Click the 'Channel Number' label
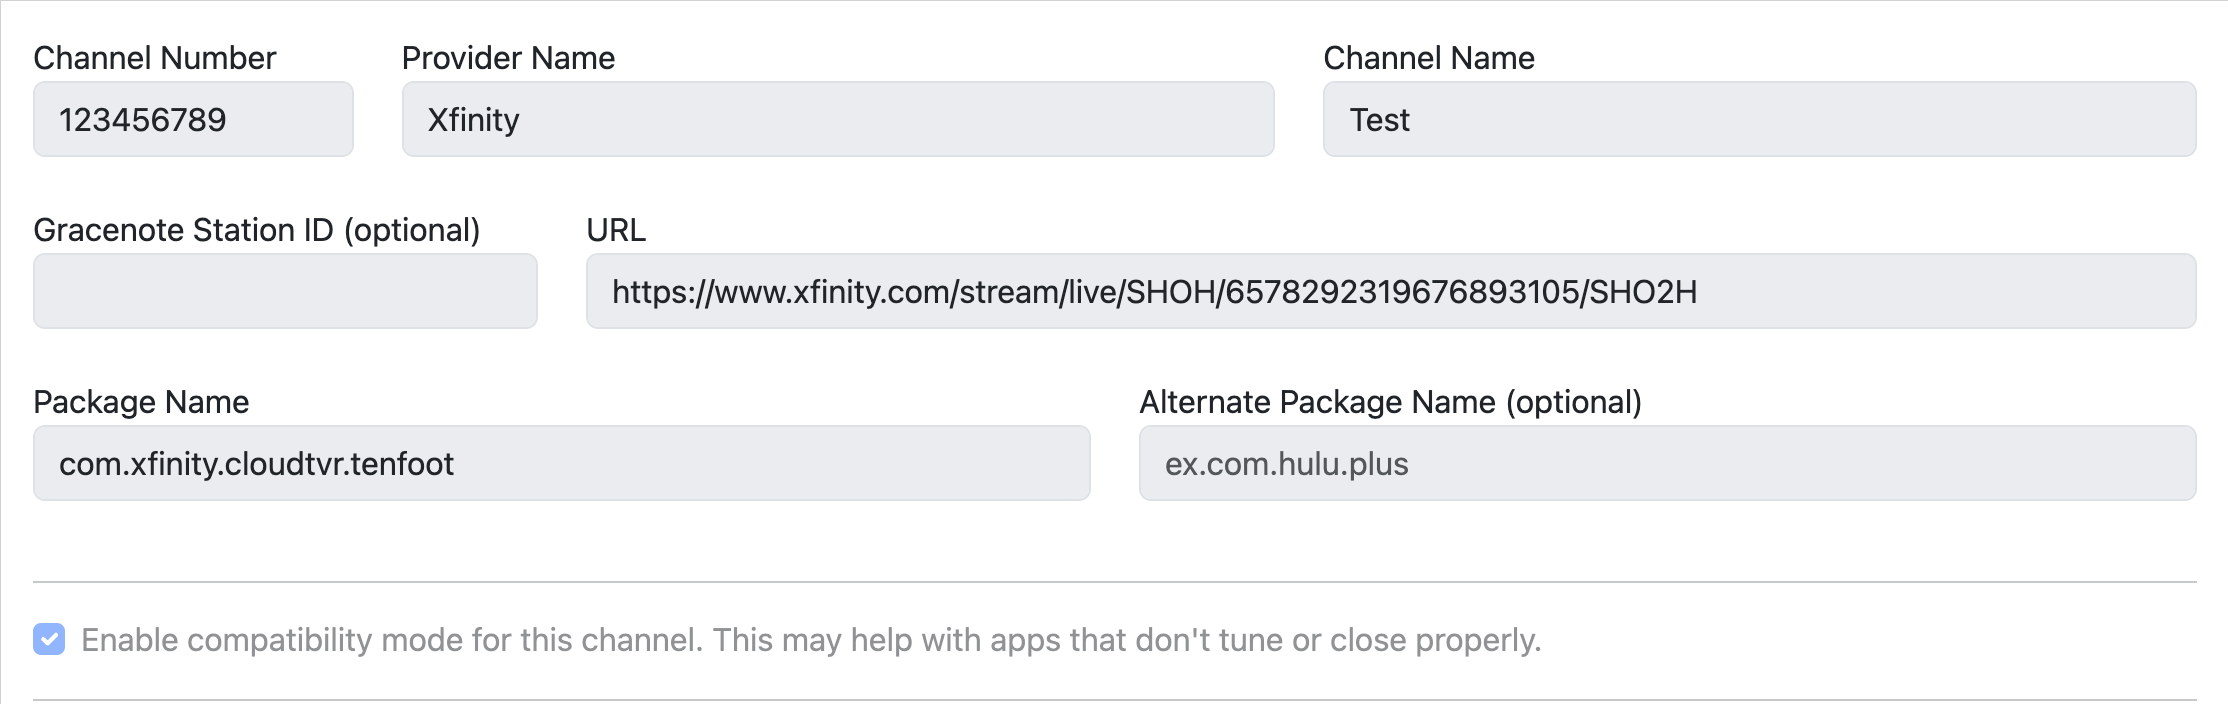Image resolution: width=2228 pixels, height=704 pixels. 155,58
